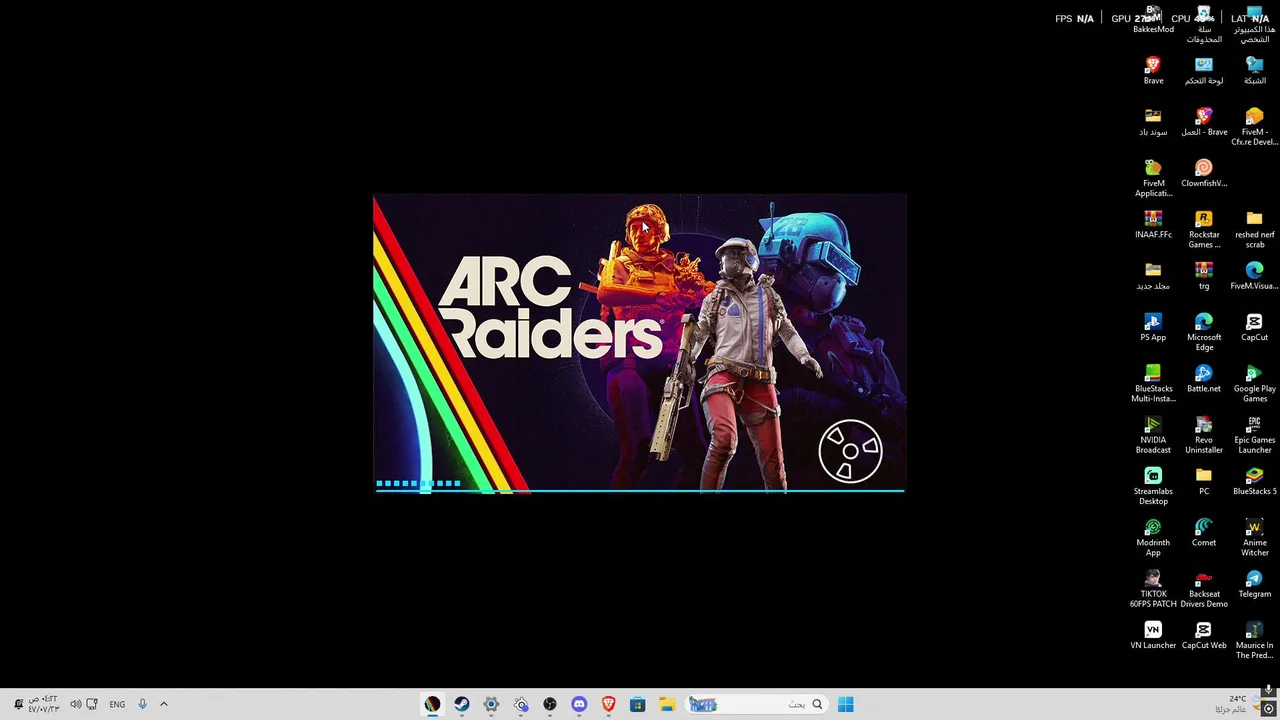Open the CapCut Web shortcut
1280x720 pixels.
[x=1204, y=634]
